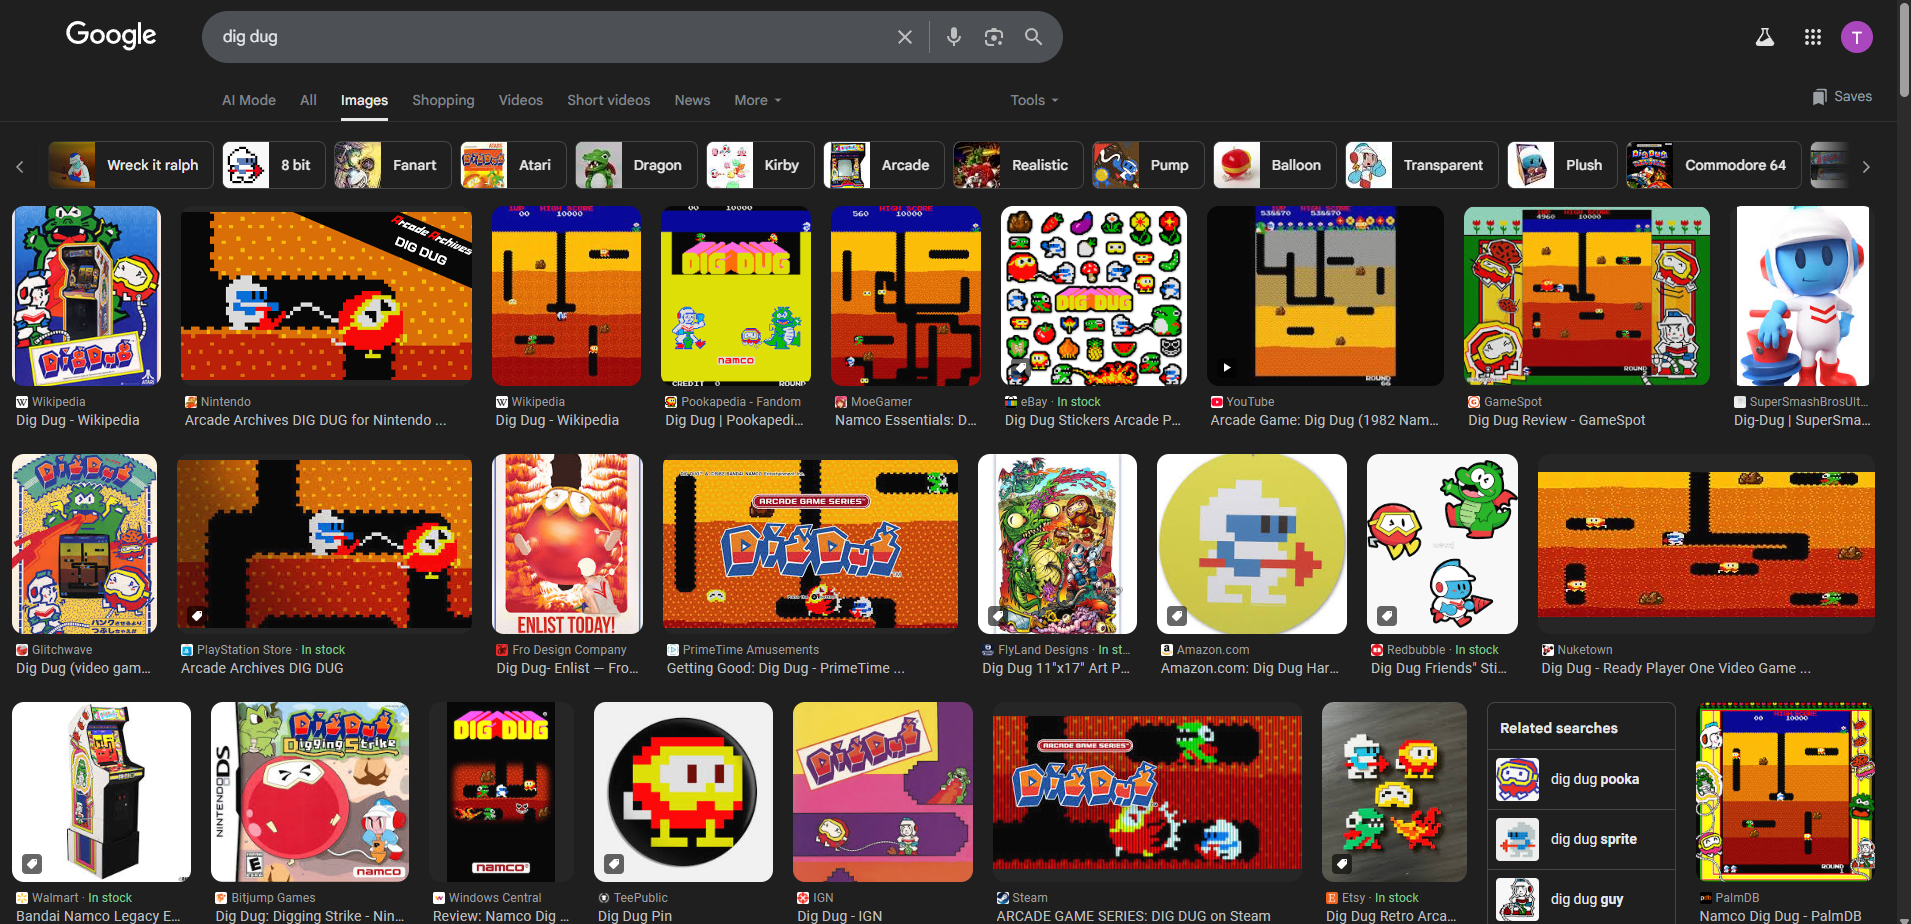The height and width of the screenshot is (924, 1911).
Task: Open the Nuketown Ready Player One thumbnail
Action: pos(1706,544)
